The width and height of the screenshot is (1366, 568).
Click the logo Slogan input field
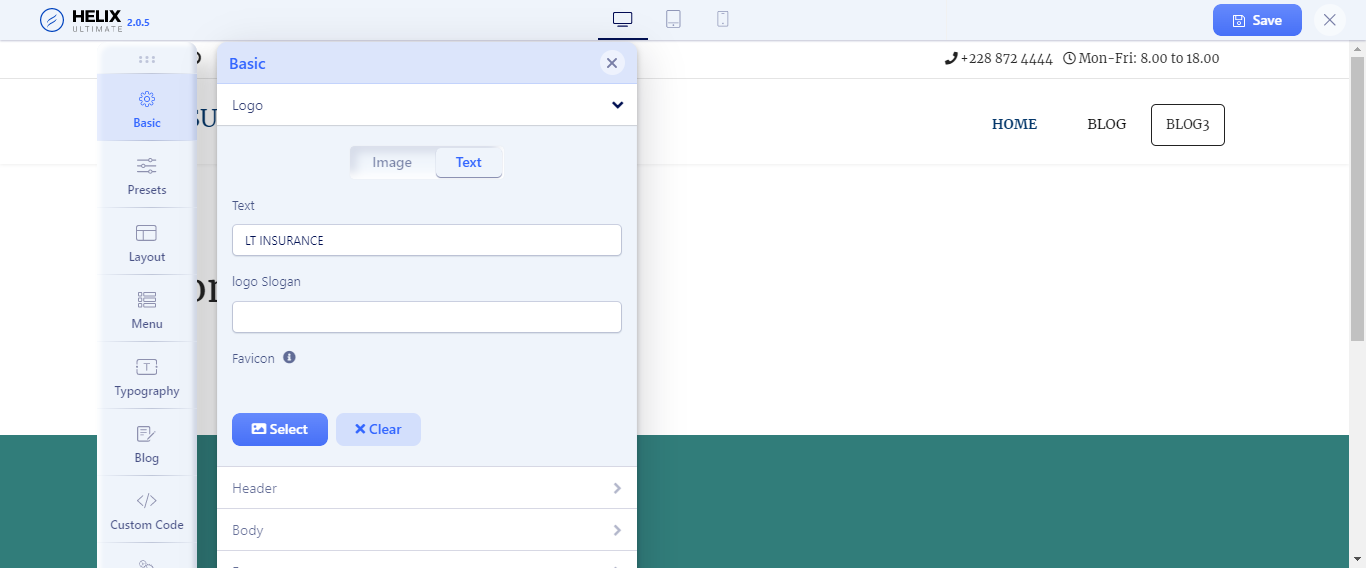tap(427, 317)
